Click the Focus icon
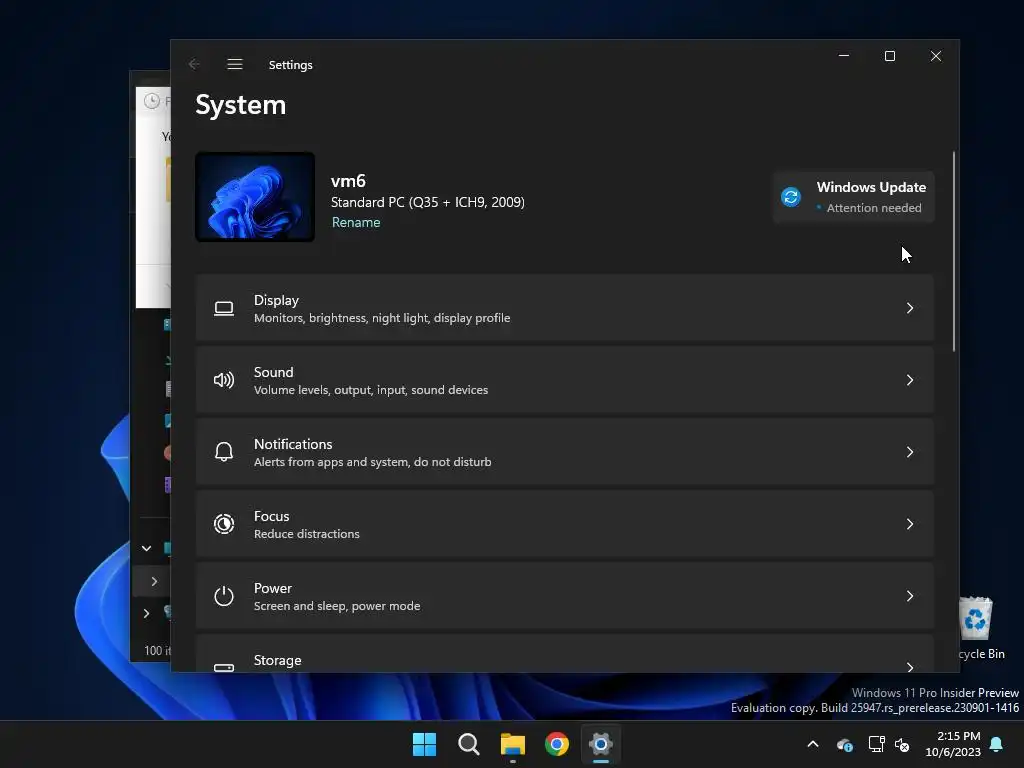The height and width of the screenshot is (768, 1024). pos(224,524)
